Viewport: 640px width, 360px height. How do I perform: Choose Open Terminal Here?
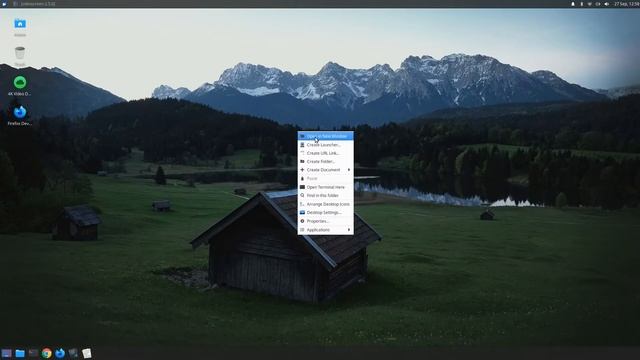pyautogui.click(x=325, y=187)
